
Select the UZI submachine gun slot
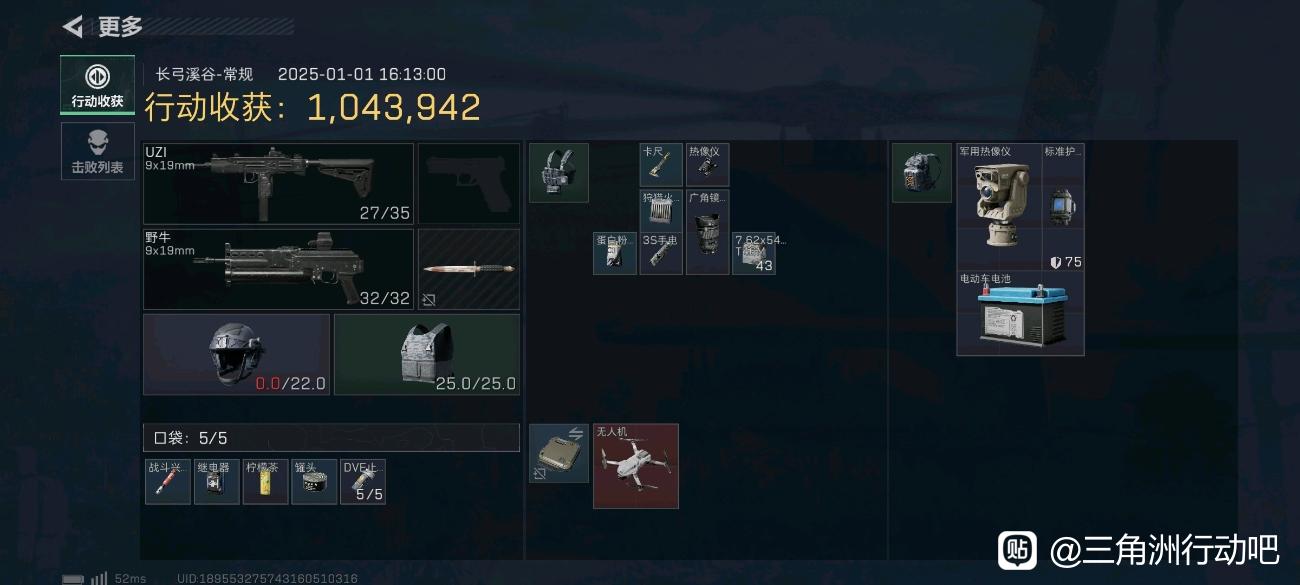(x=278, y=183)
